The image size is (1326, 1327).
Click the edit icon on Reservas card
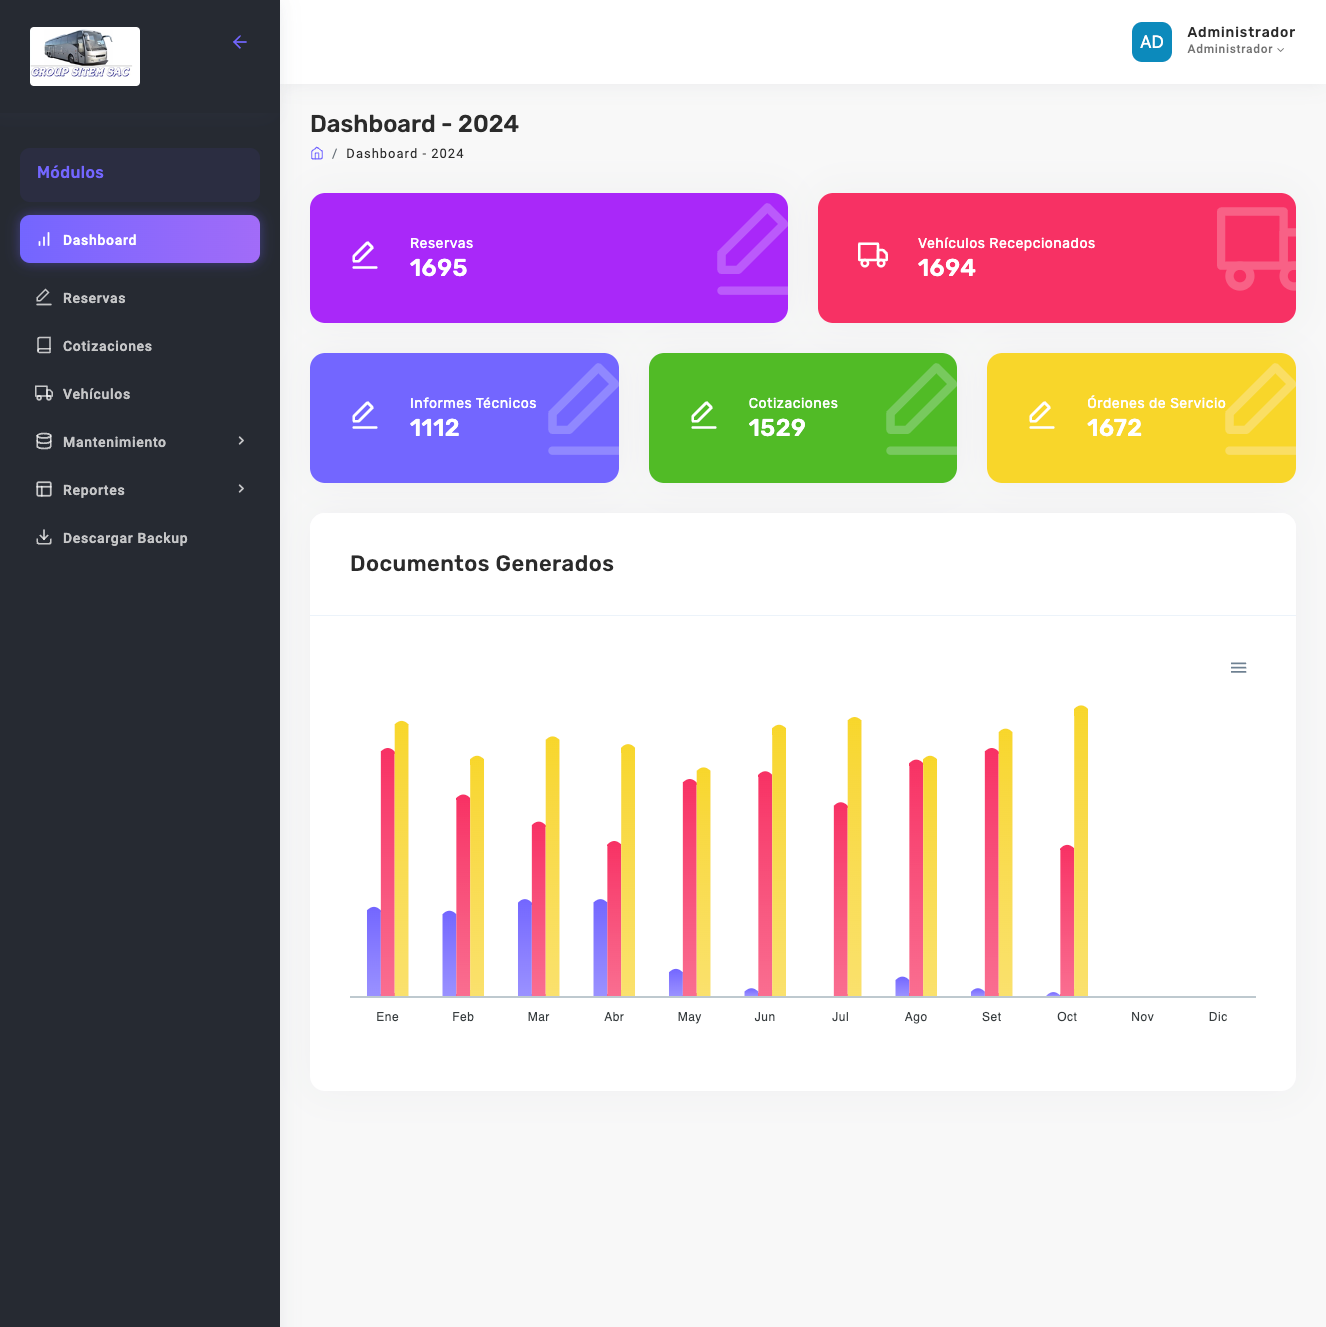pyautogui.click(x=365, y=256)
